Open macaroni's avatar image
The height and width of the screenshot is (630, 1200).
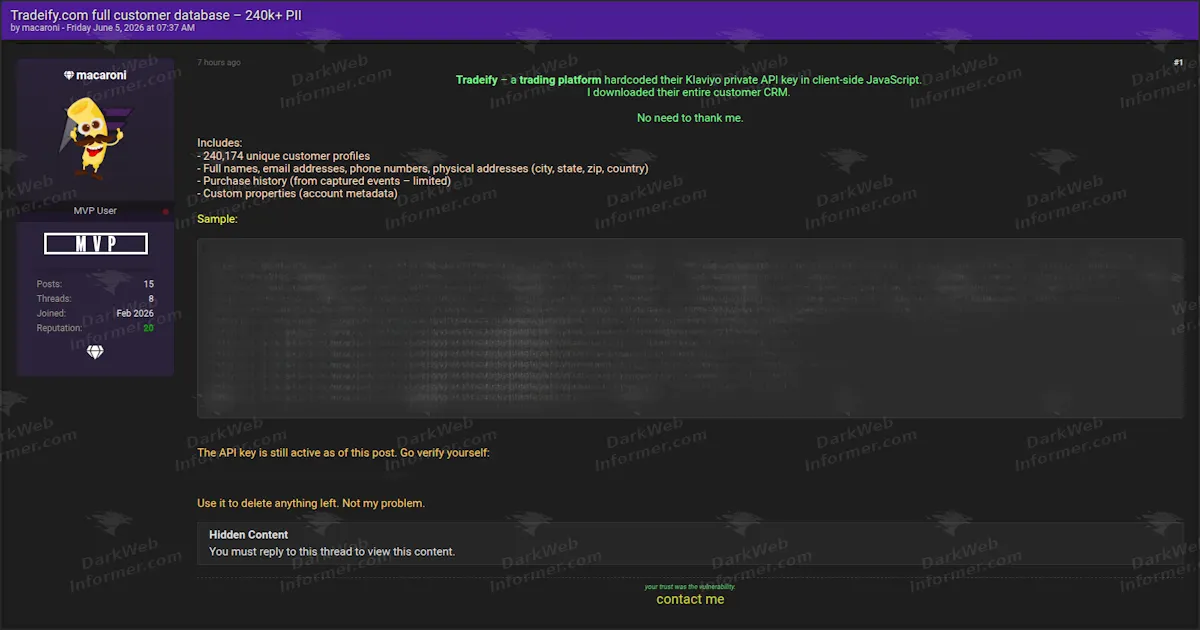coord(95,137)
